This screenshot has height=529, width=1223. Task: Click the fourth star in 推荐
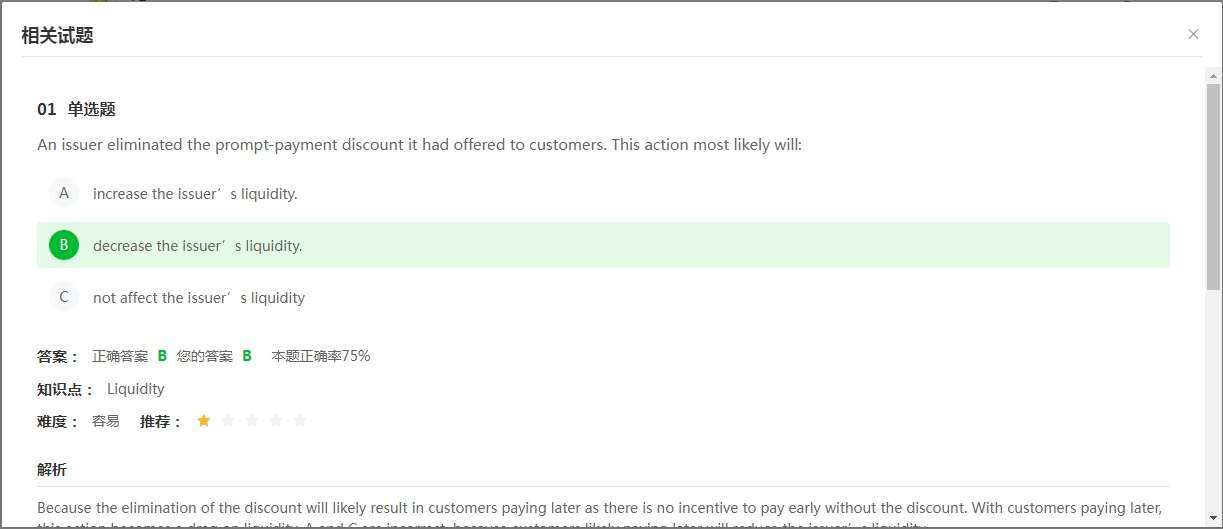pyautogui.click(x=276, y=421)
